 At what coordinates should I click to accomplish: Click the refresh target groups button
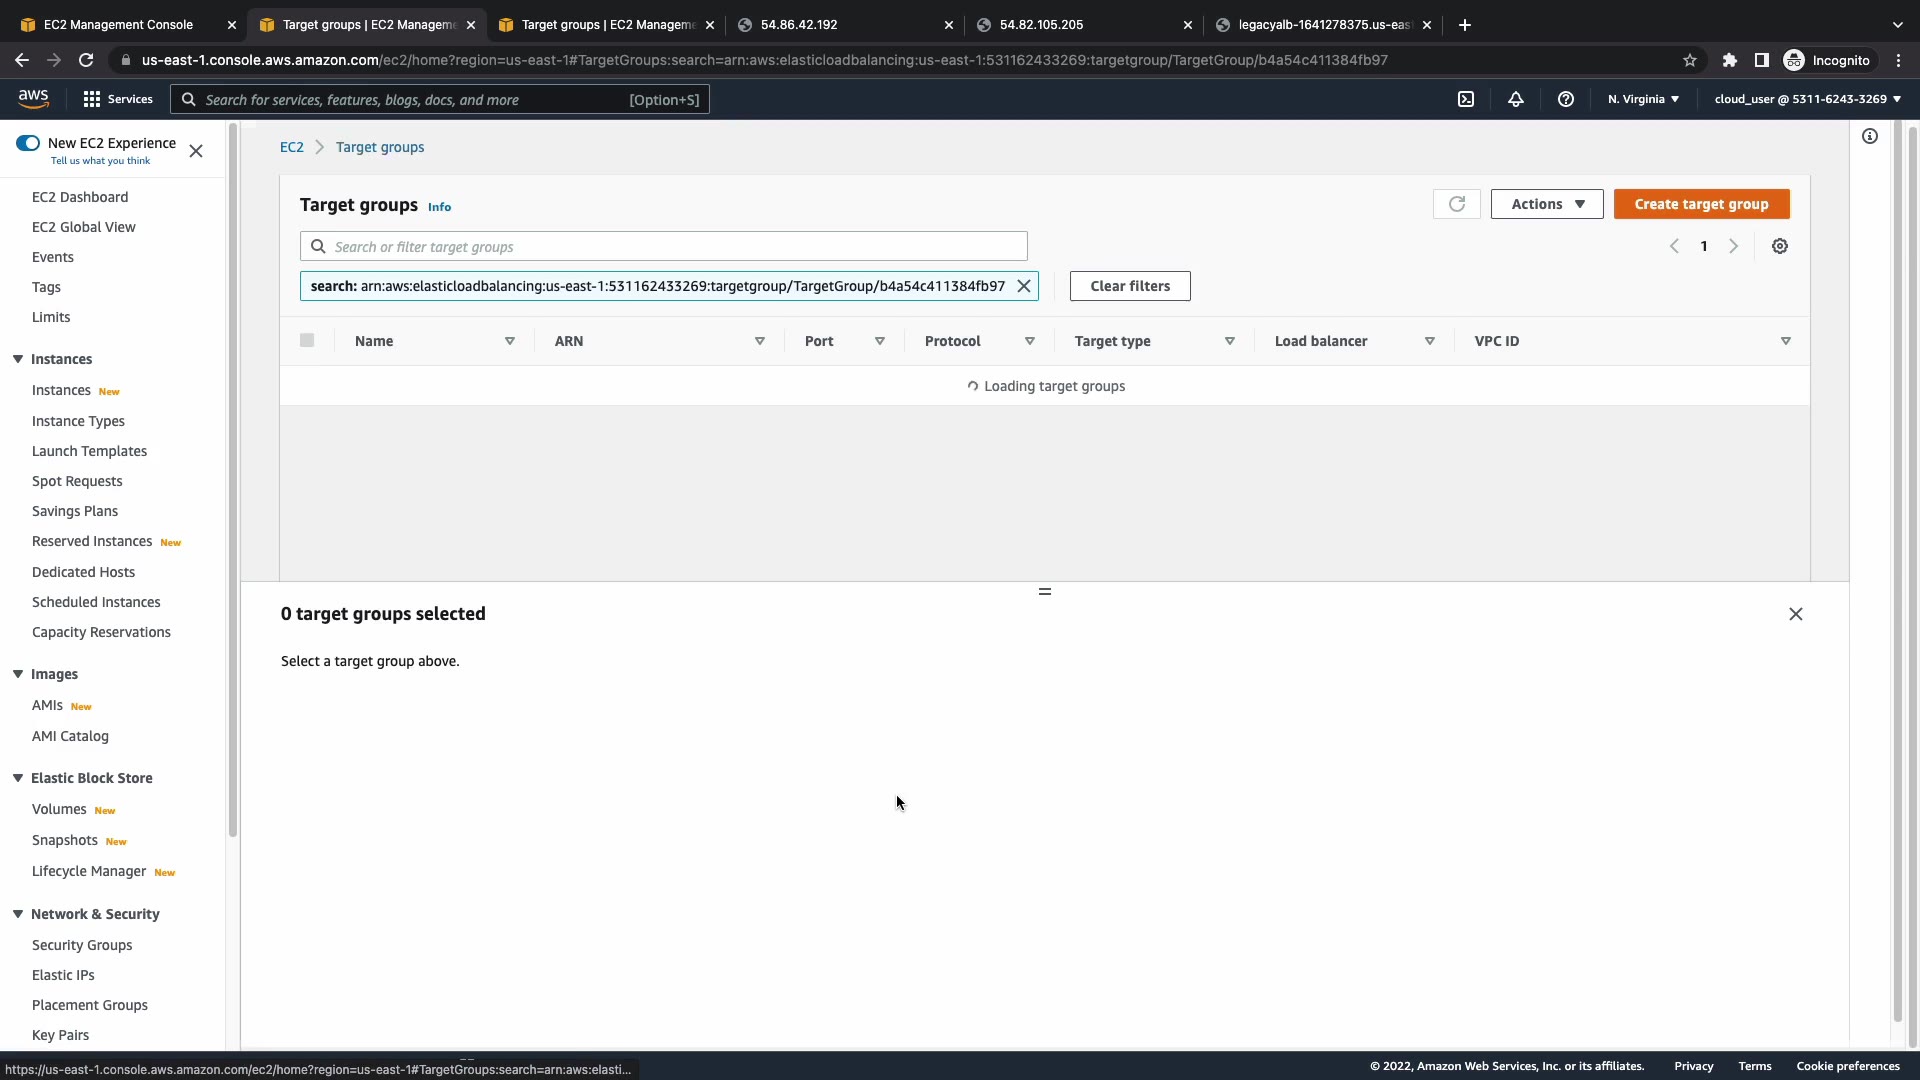pos(1456,204)
